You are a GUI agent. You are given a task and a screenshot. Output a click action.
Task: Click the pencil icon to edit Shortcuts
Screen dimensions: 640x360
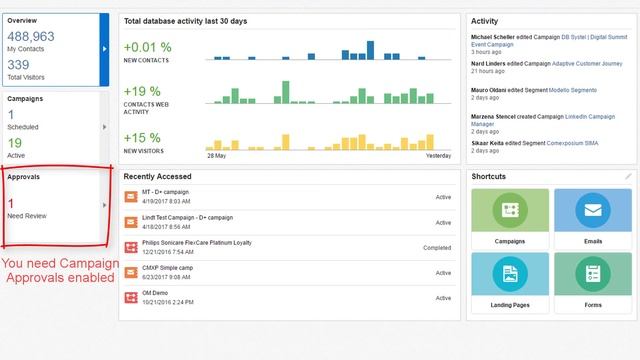(628, 176)
